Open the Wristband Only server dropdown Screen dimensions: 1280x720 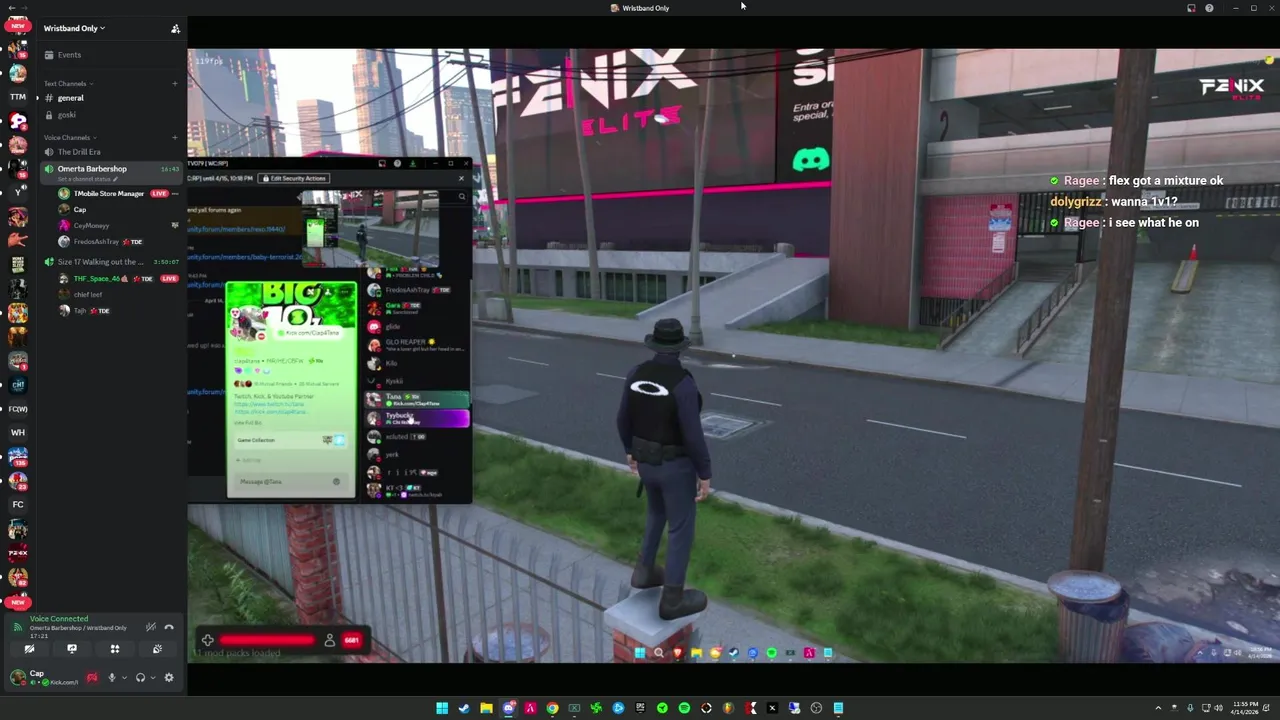(x=74, y=28)
